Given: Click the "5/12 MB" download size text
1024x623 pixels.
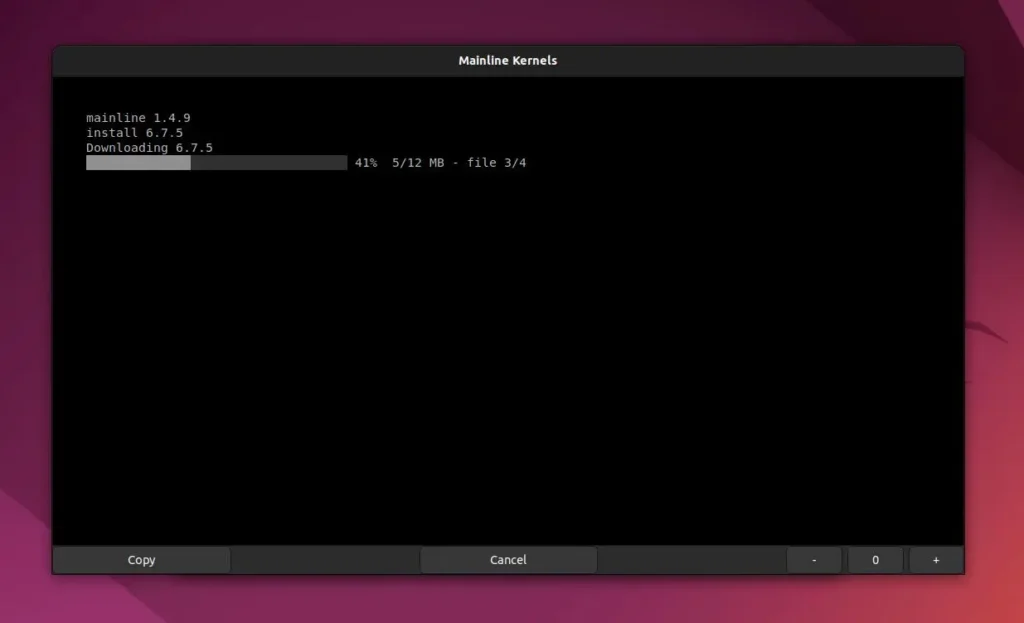Looking at the screenshot, I should [x=418, y=163].
